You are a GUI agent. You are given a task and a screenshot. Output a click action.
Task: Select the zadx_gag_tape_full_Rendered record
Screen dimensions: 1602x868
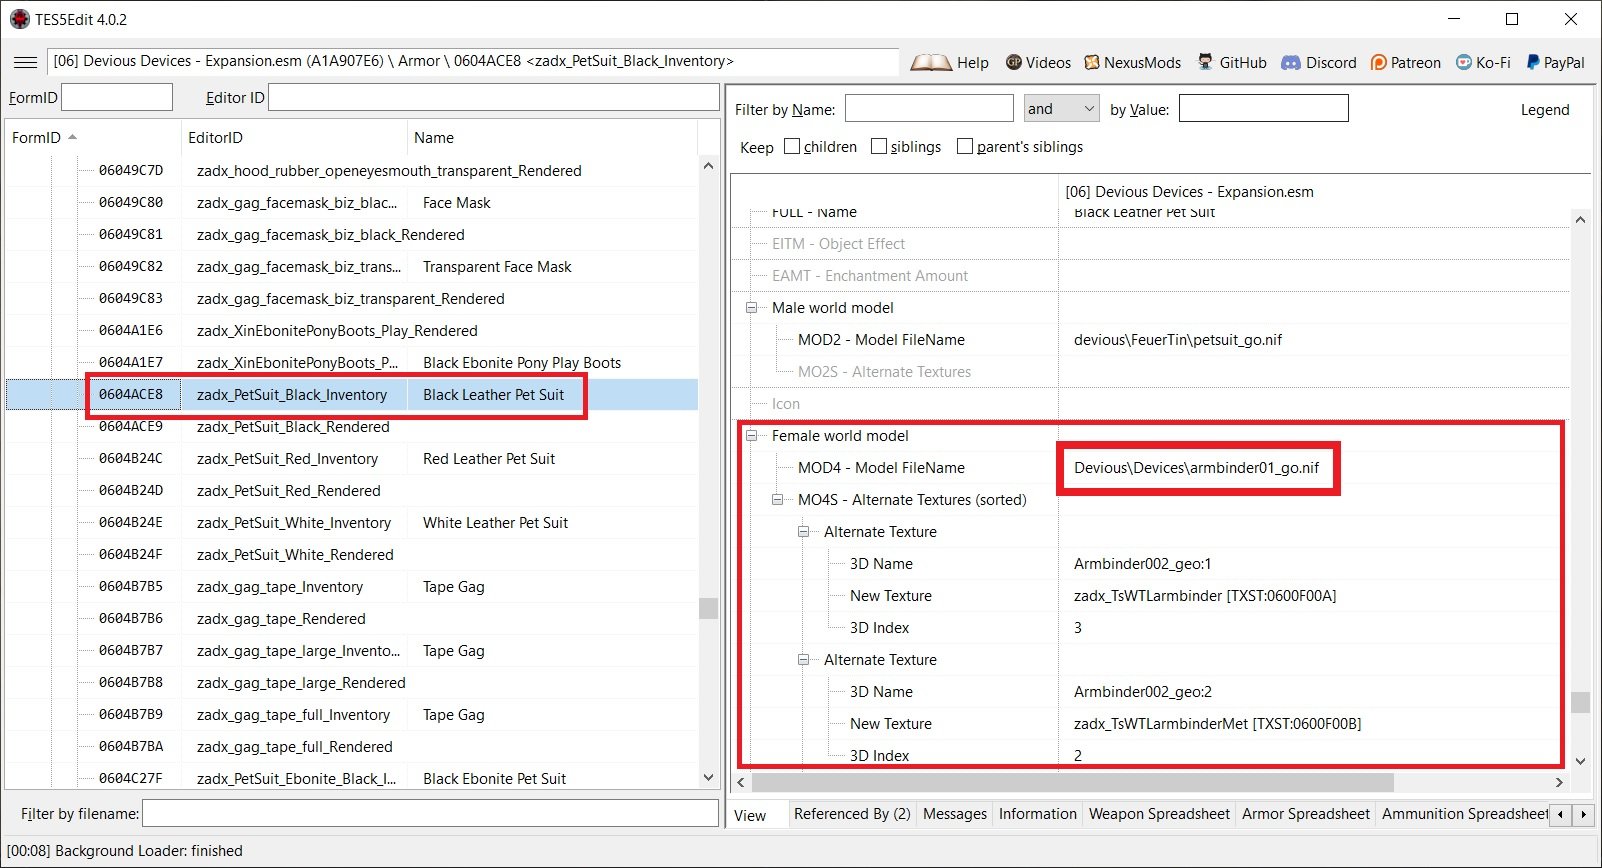click(351, 747)
